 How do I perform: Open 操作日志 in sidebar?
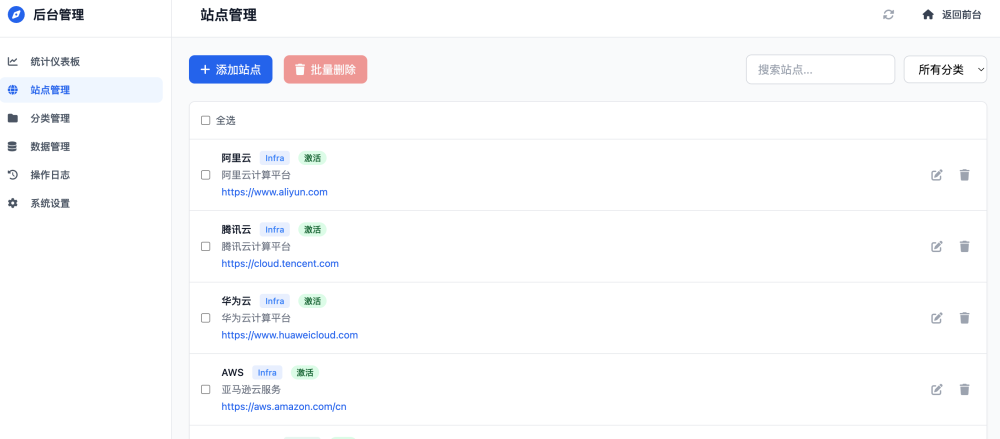tap(81, 175)
